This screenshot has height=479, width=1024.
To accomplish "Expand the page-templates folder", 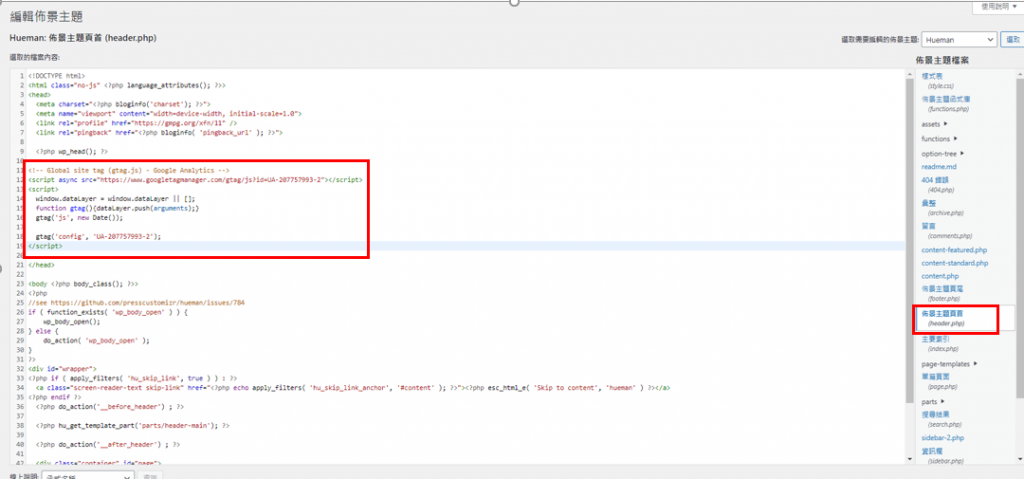I will point(950,364).
